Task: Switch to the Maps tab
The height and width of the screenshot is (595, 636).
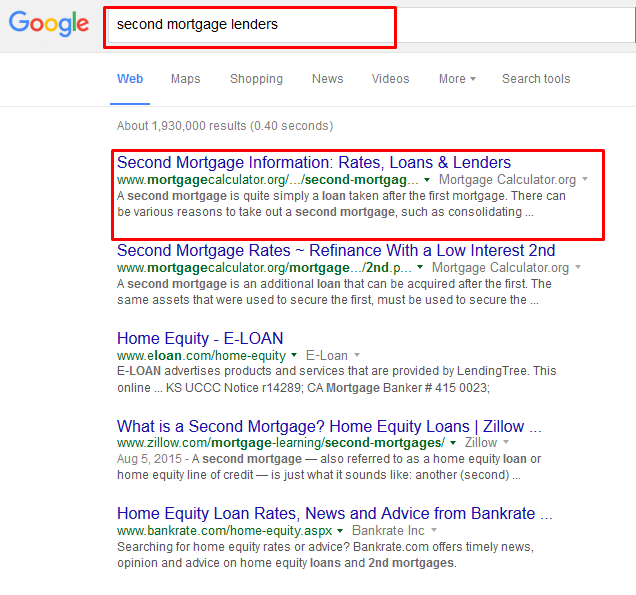Action: click(x=185, y=79)
